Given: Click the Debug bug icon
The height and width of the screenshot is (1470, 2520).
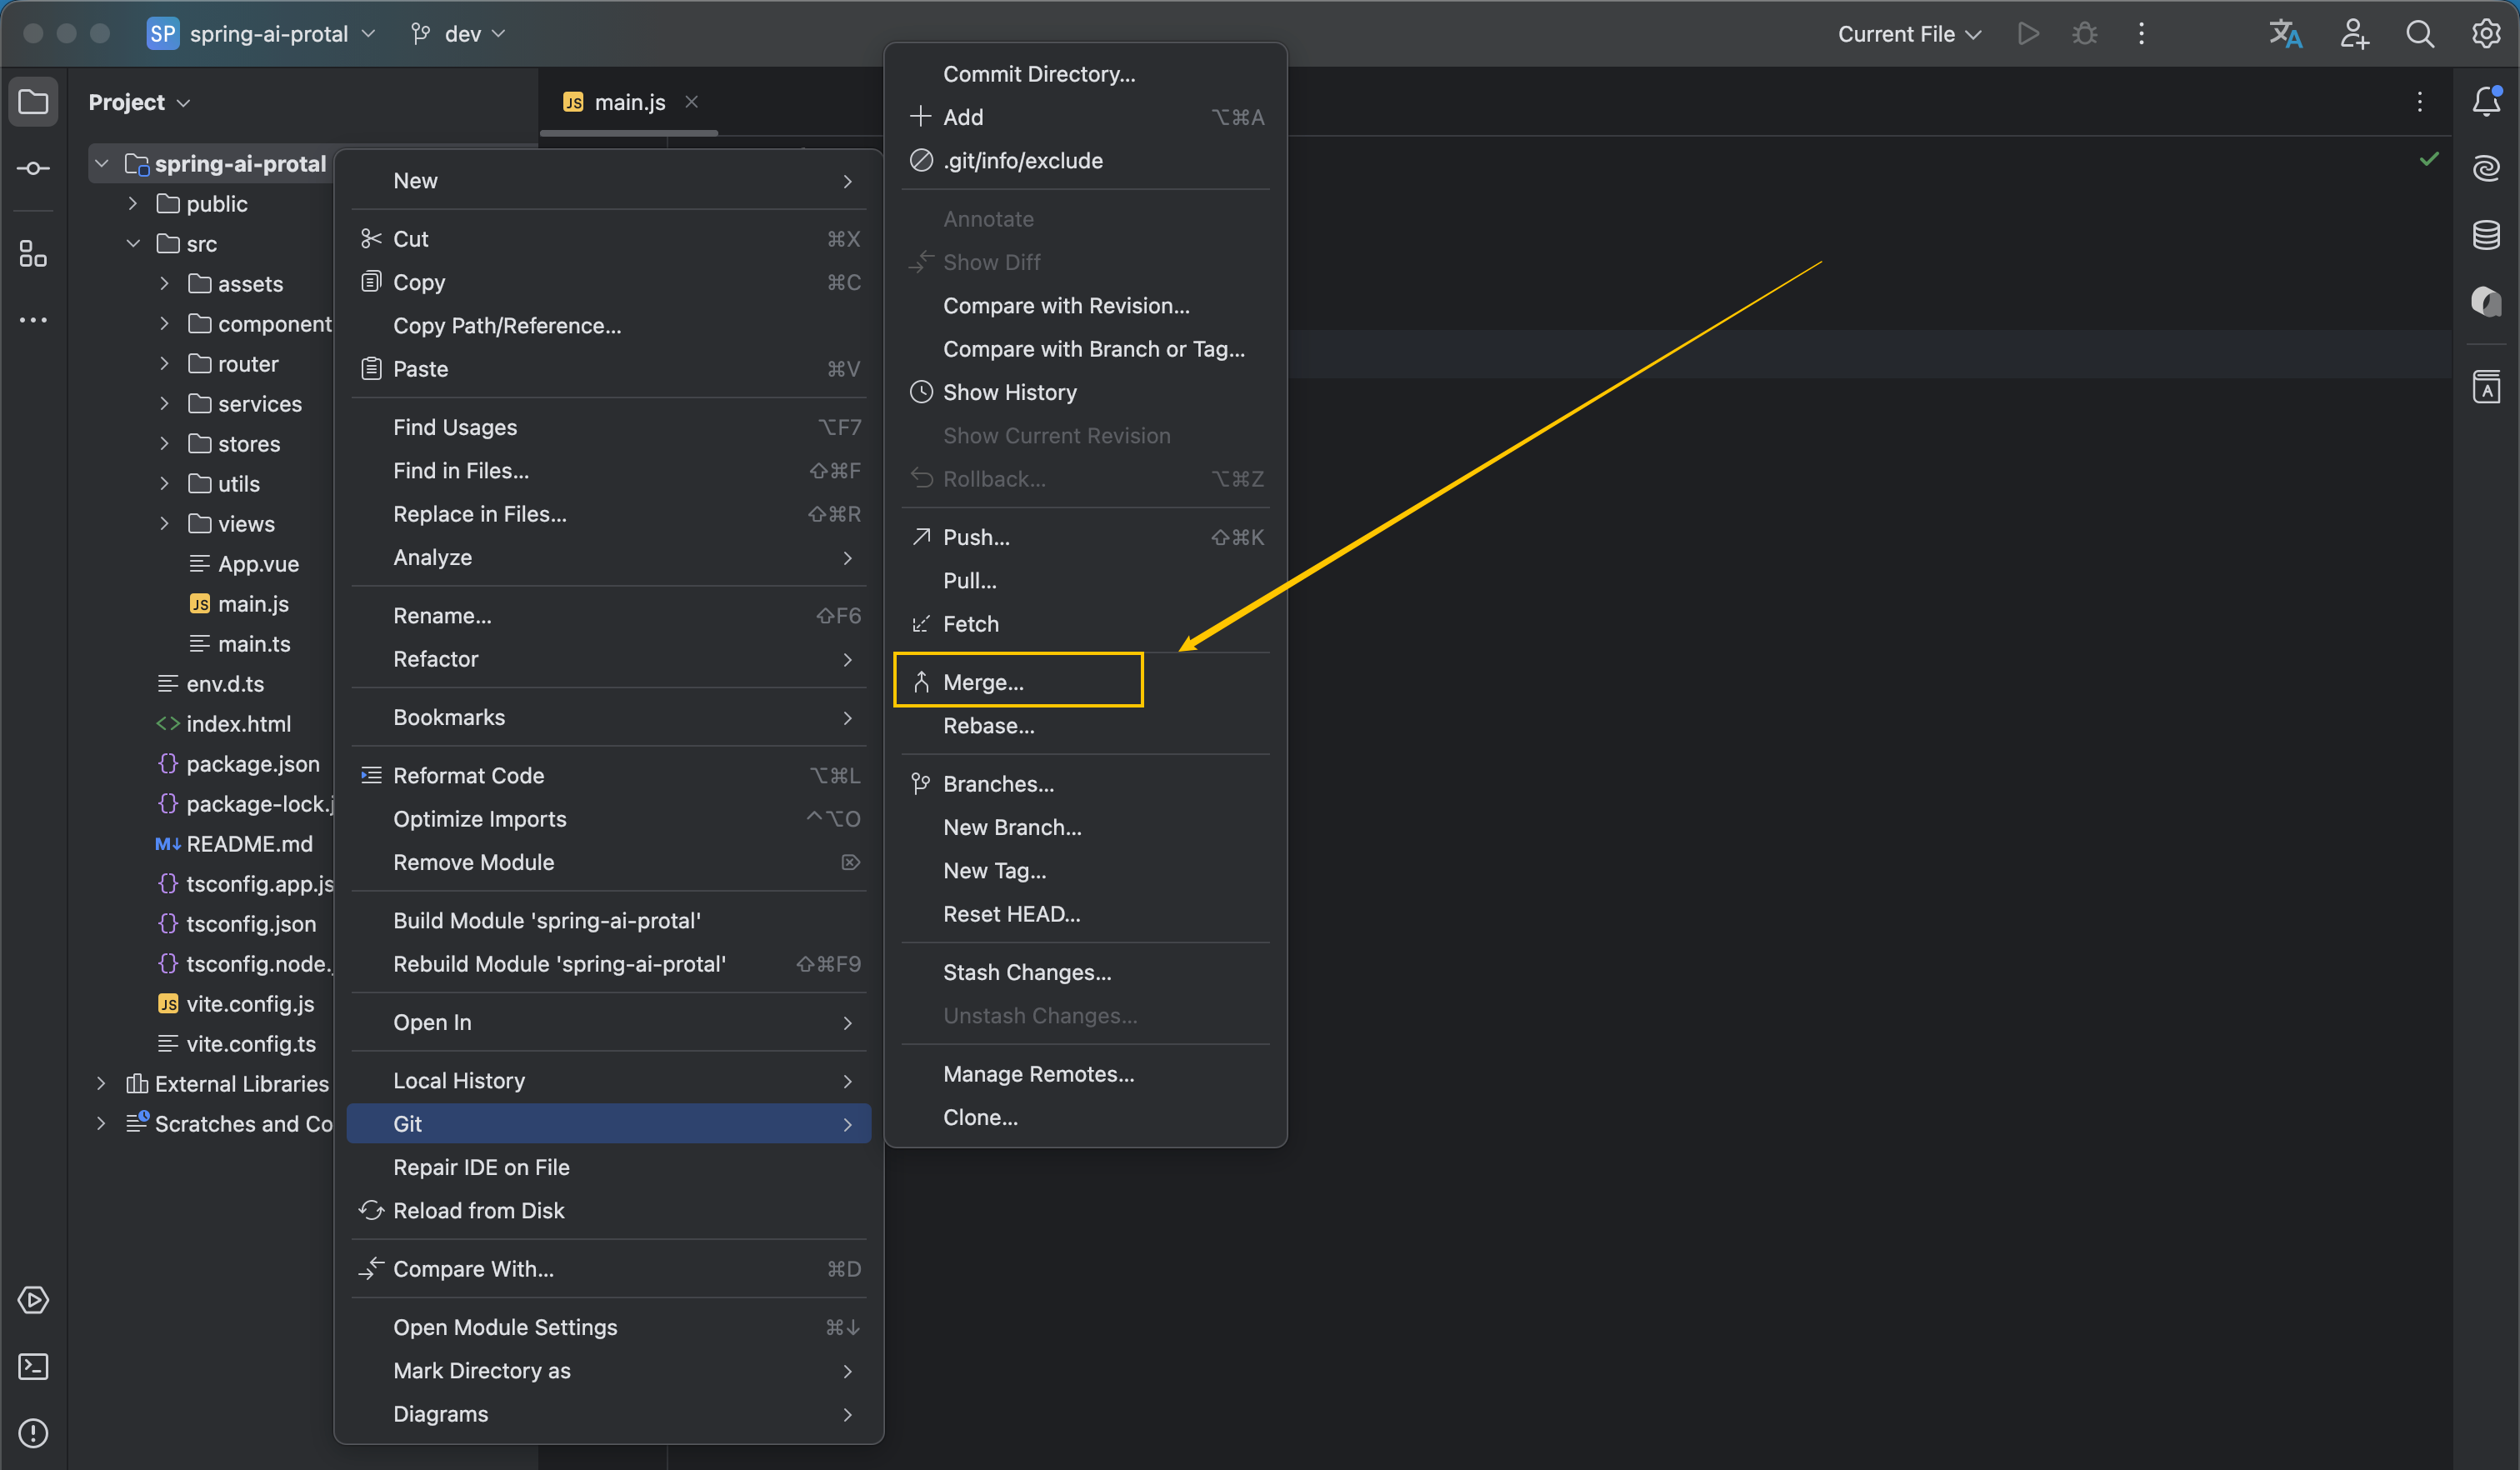Looking at the screenshot, I should coord(2084,34).
